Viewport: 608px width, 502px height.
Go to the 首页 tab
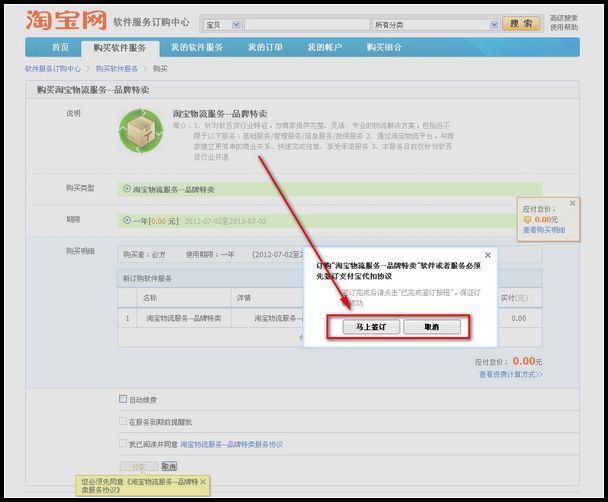coord(60,47)
